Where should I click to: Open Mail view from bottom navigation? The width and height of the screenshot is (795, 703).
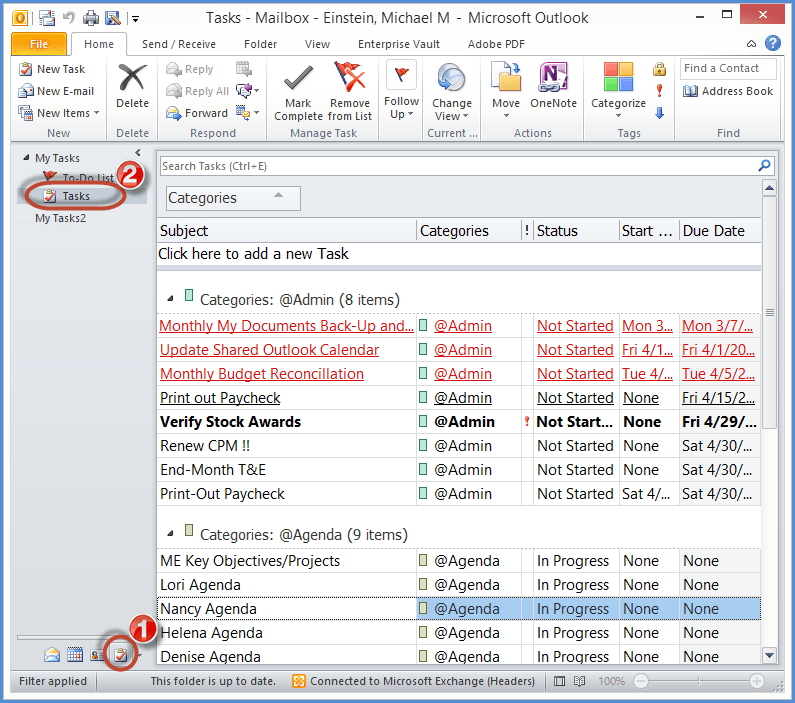(x=52, y=656)
